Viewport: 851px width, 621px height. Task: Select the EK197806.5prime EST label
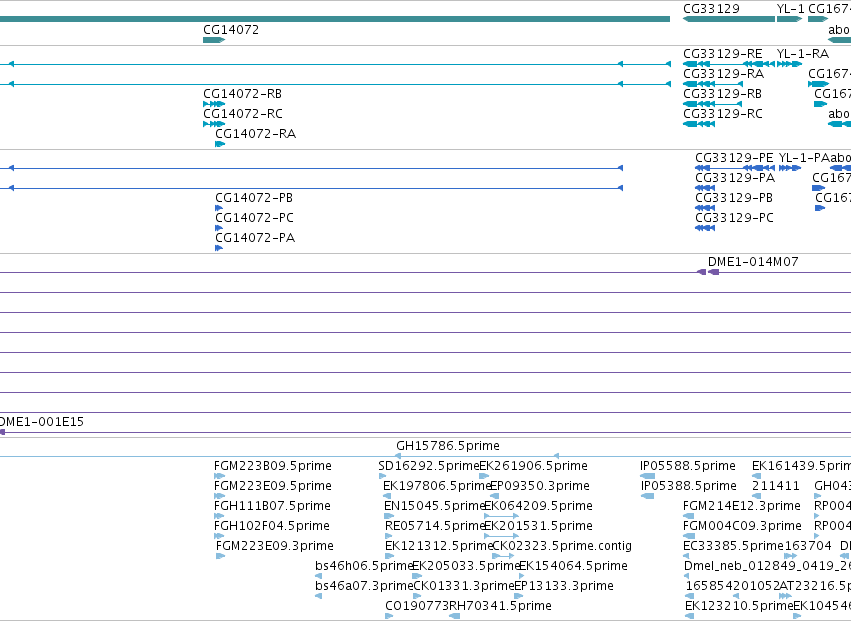coord(436,486)
